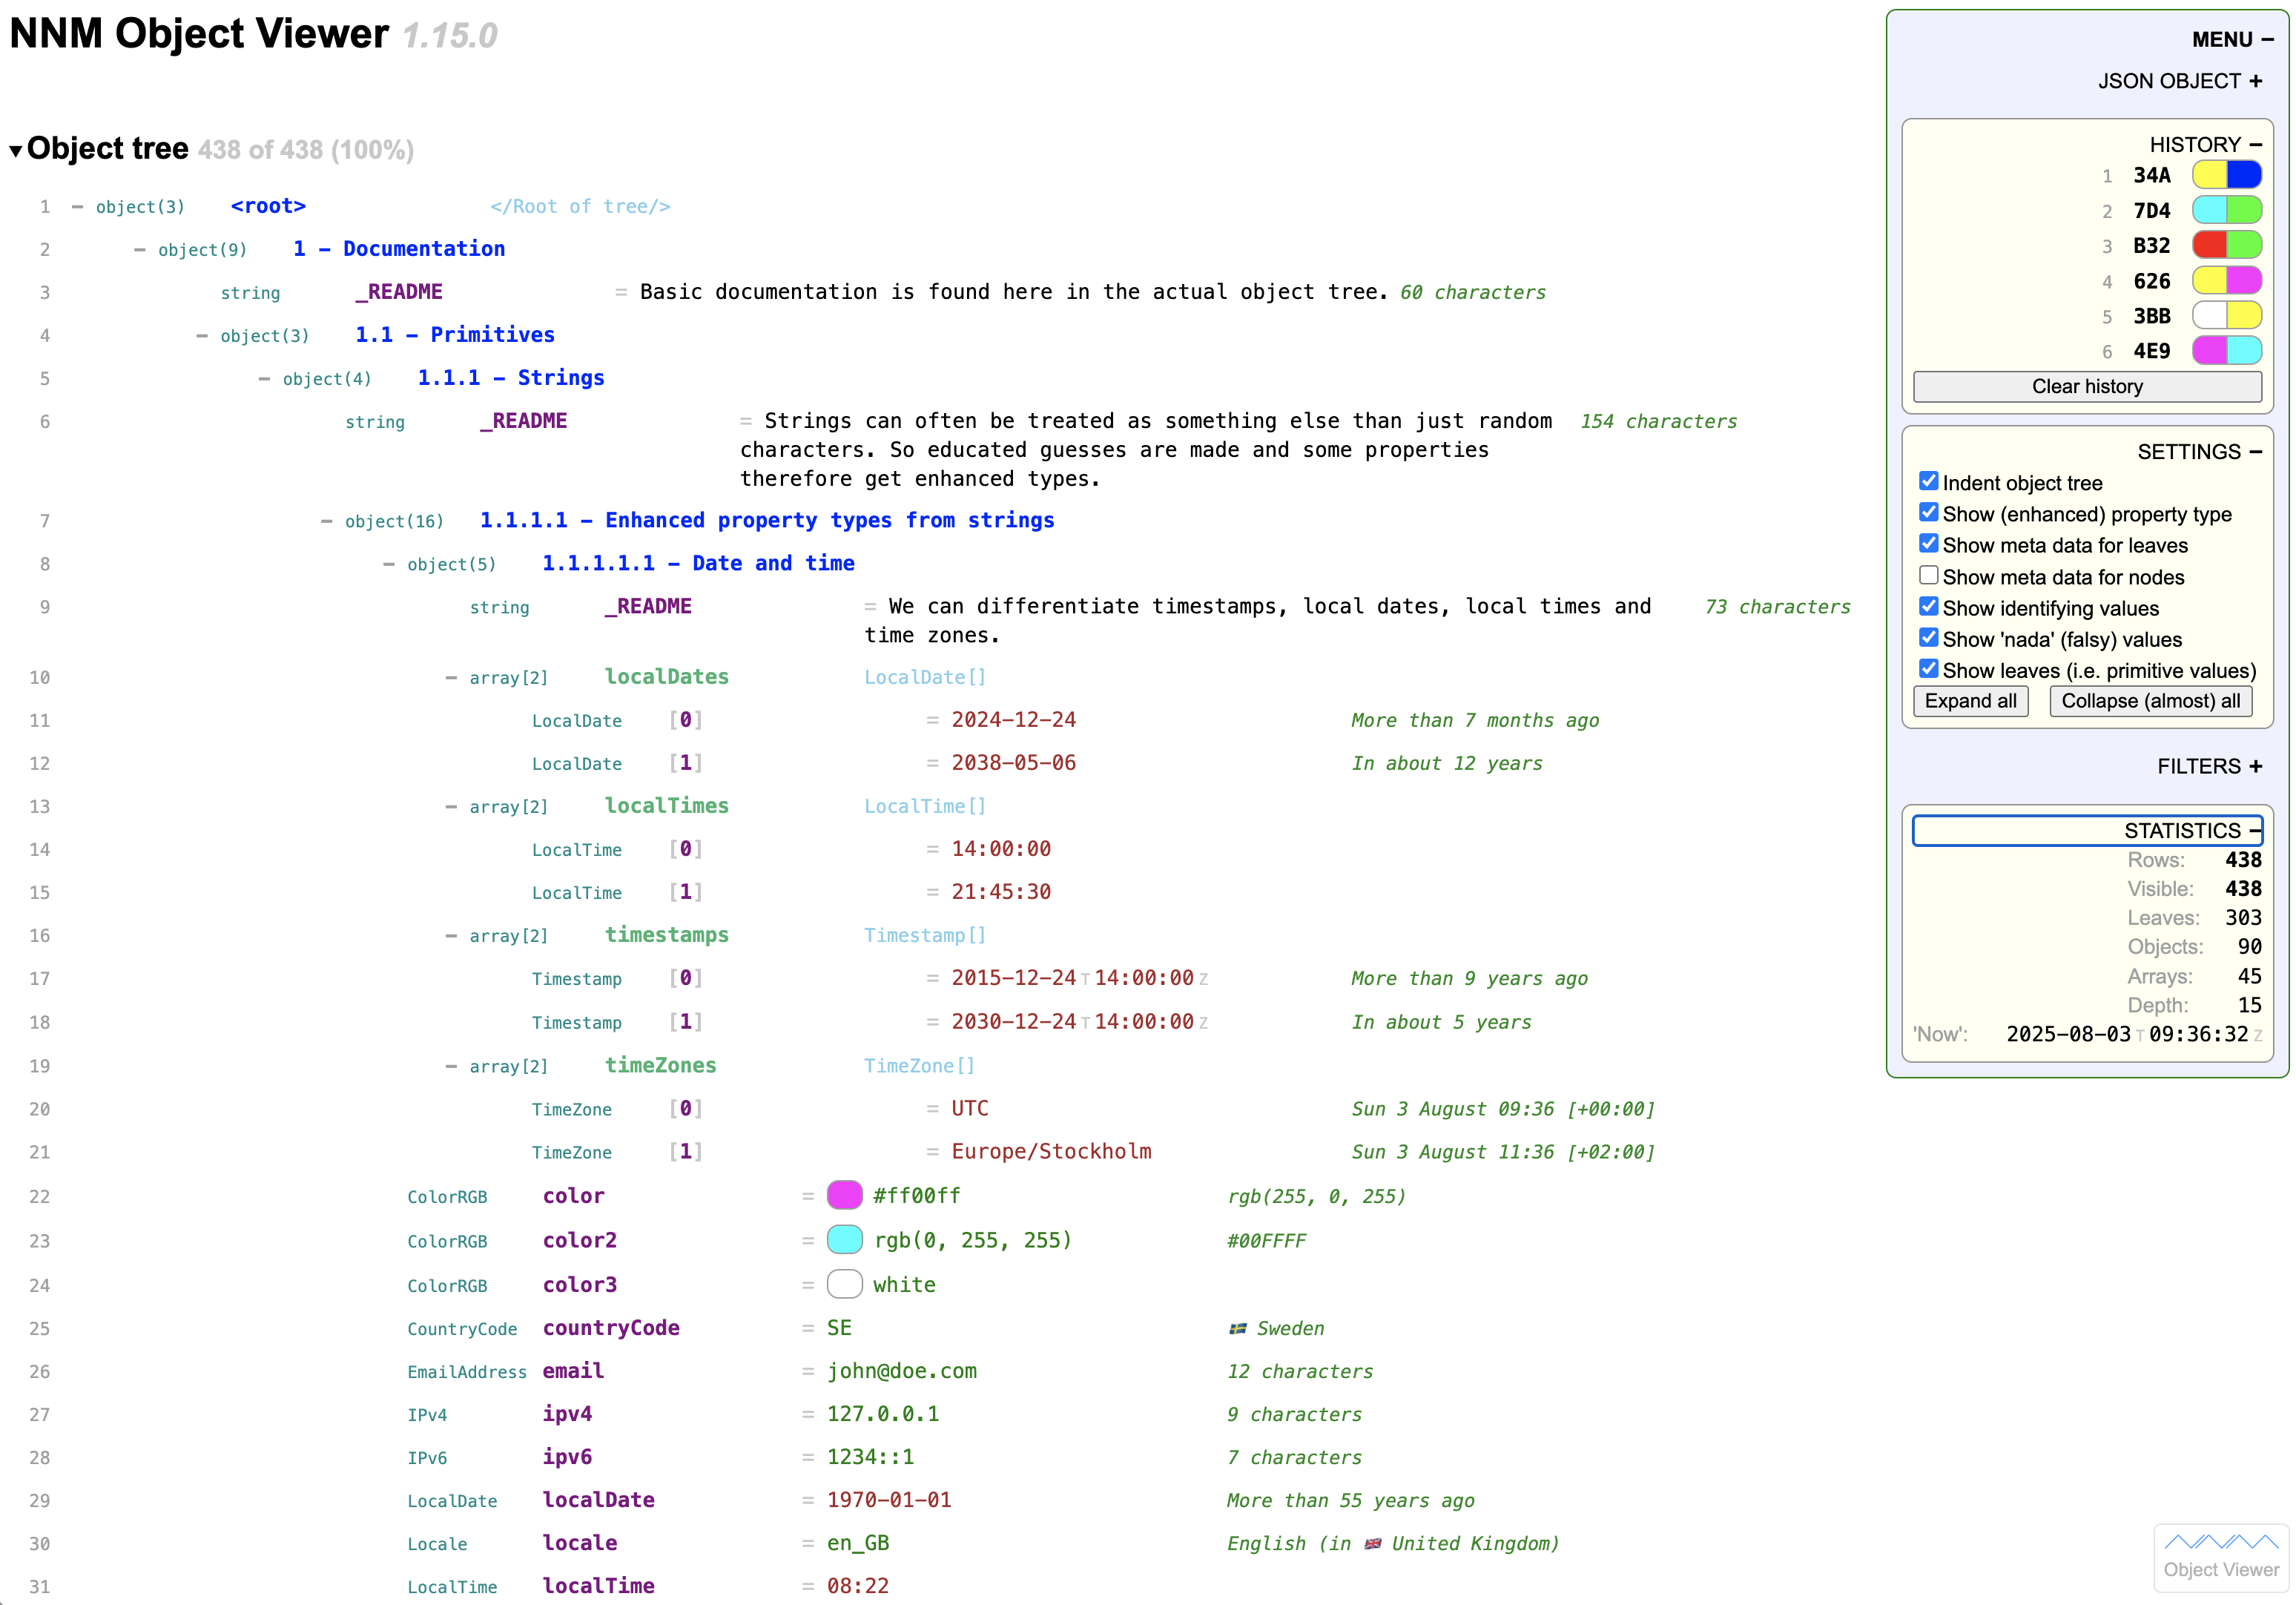Viewport: 2296px width, 1605px height.
Task: Click the Expand all button
Action: click(1970, 701)
